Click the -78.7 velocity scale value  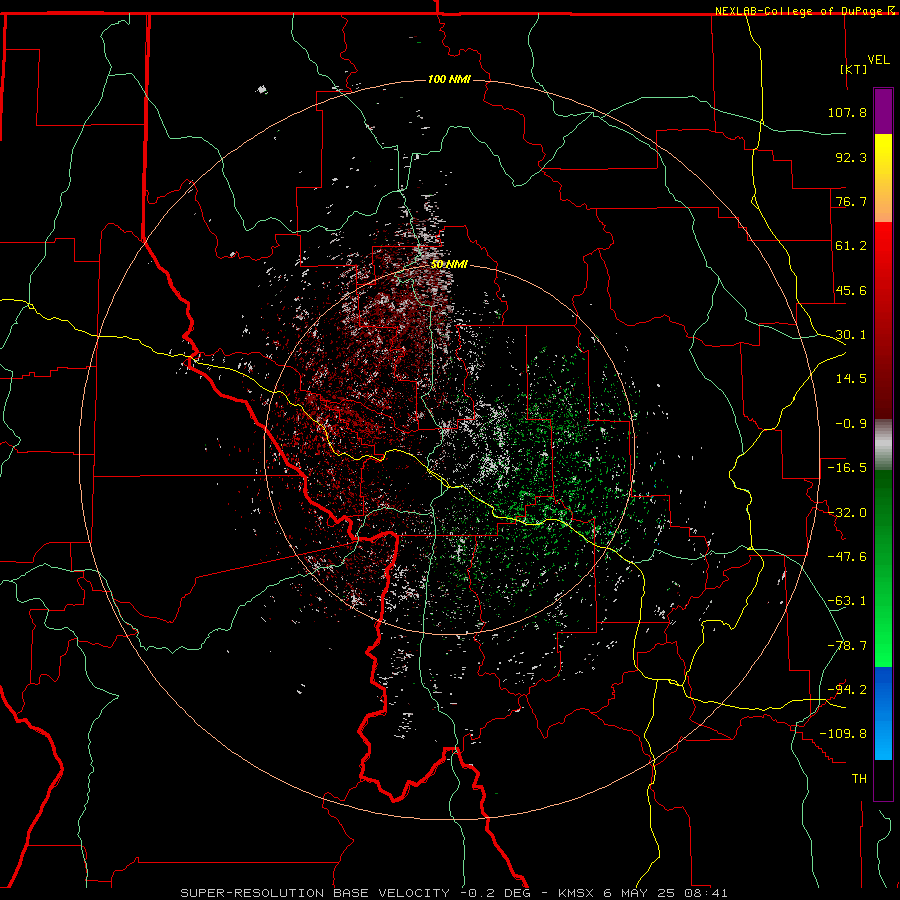click(x=847, y=646)
